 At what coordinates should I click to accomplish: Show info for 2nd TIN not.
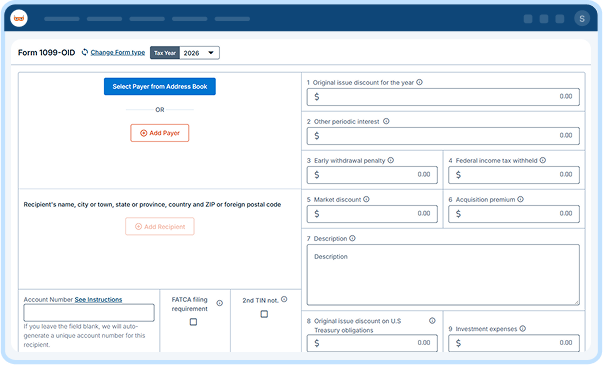click(284, 299)
